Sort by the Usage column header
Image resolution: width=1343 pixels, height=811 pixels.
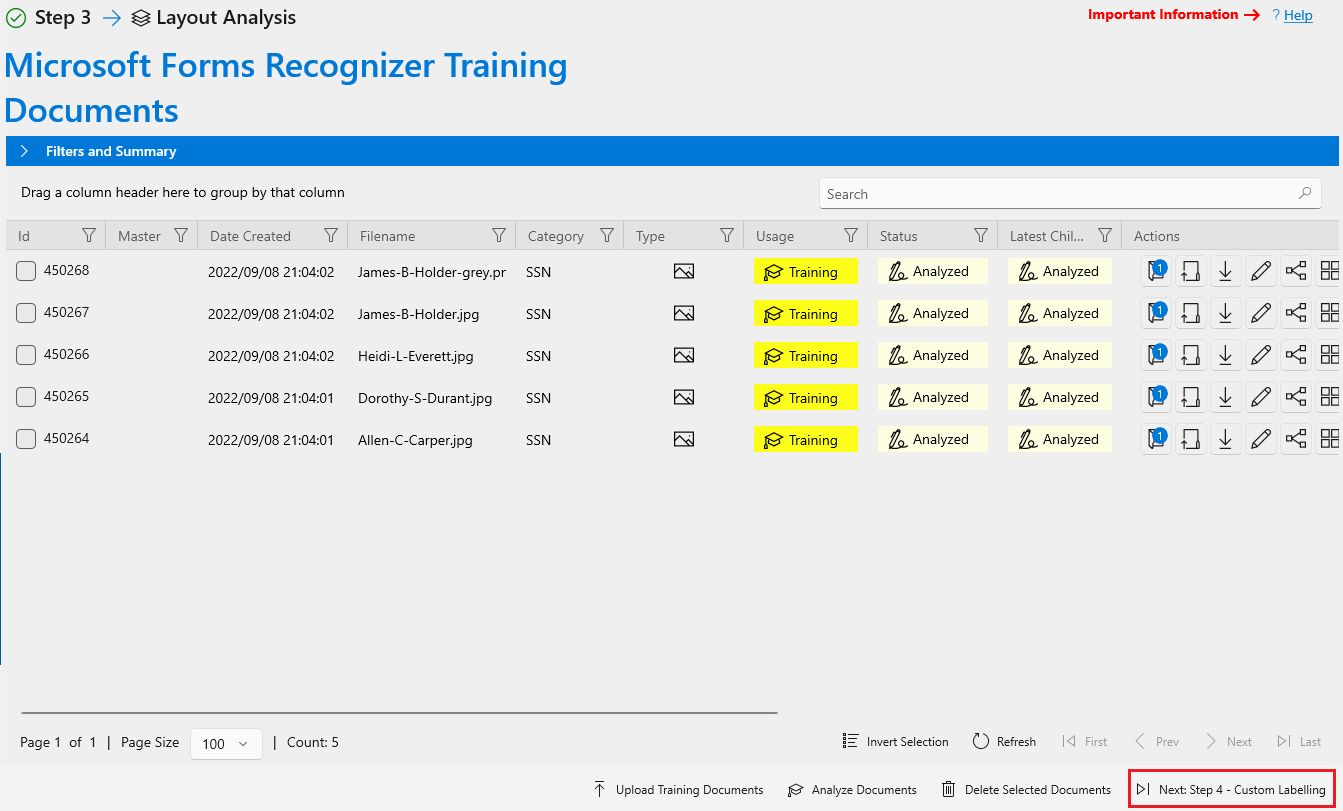click(x=775, y=236)
